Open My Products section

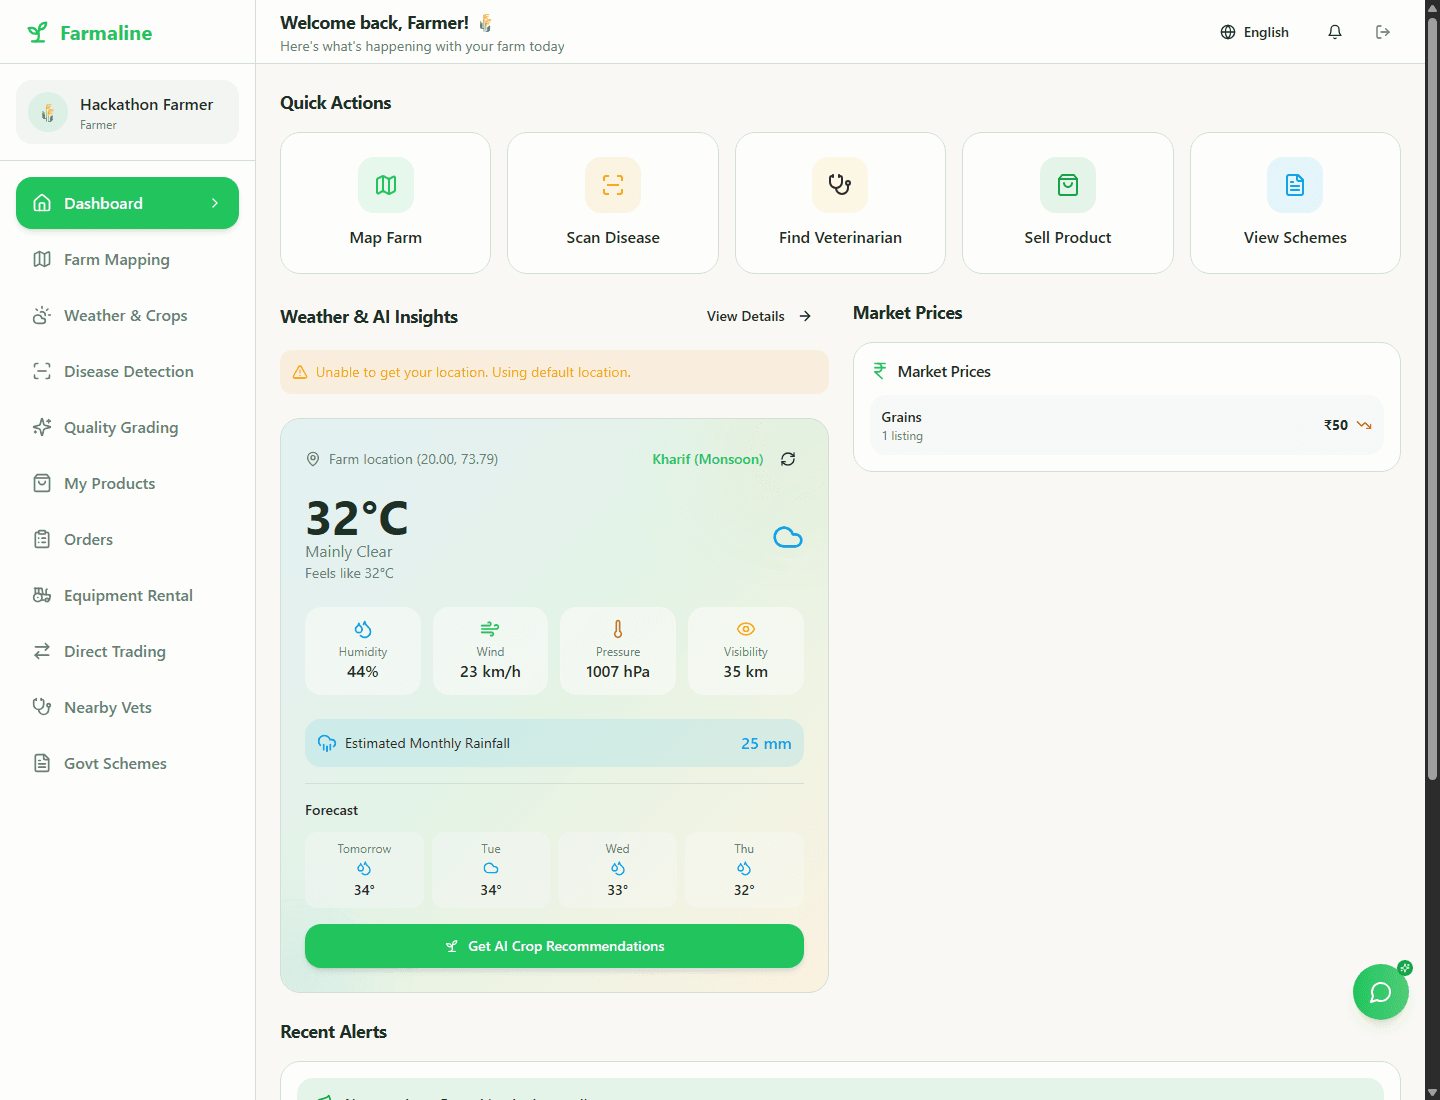[x=127, y=483]
